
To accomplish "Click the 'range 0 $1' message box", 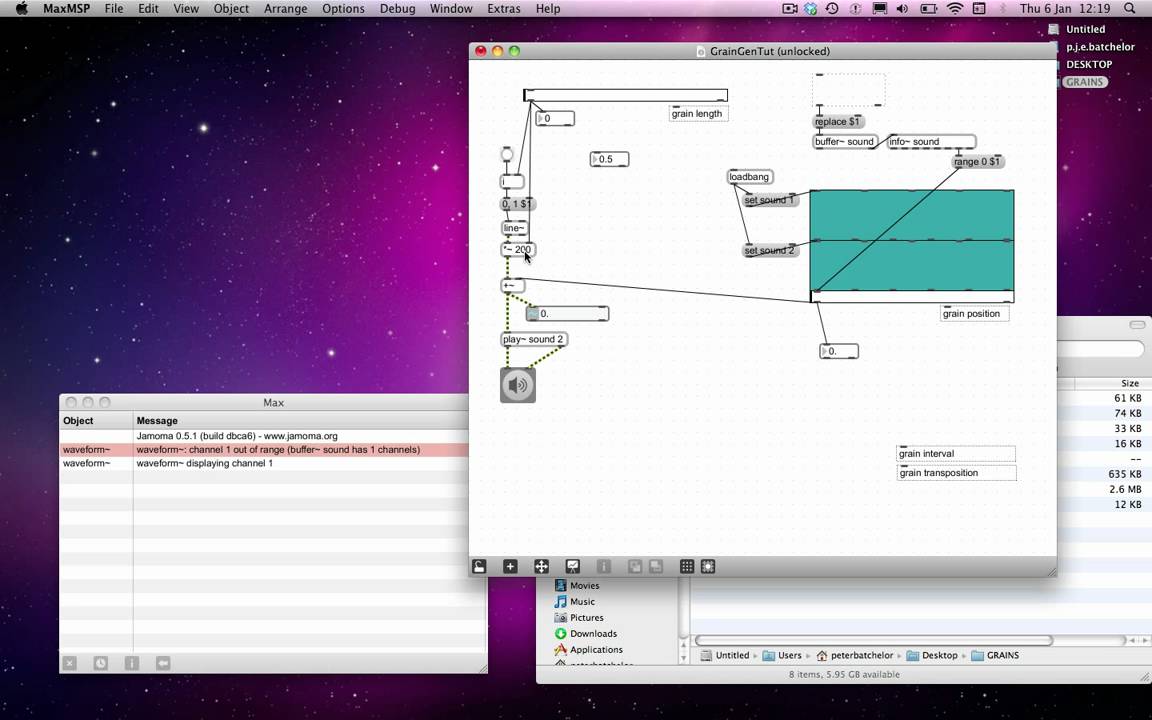I will (x=977, y=162).
